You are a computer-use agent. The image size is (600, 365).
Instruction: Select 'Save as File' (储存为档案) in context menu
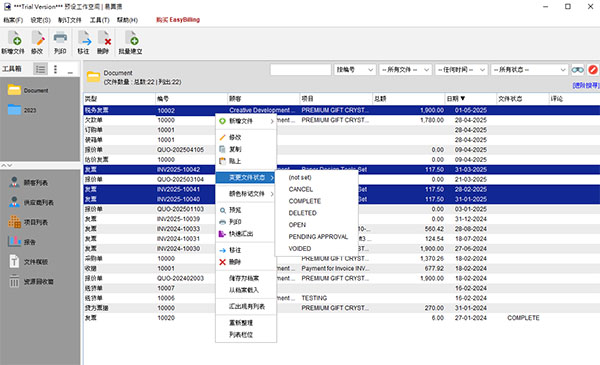click(246, 278)
